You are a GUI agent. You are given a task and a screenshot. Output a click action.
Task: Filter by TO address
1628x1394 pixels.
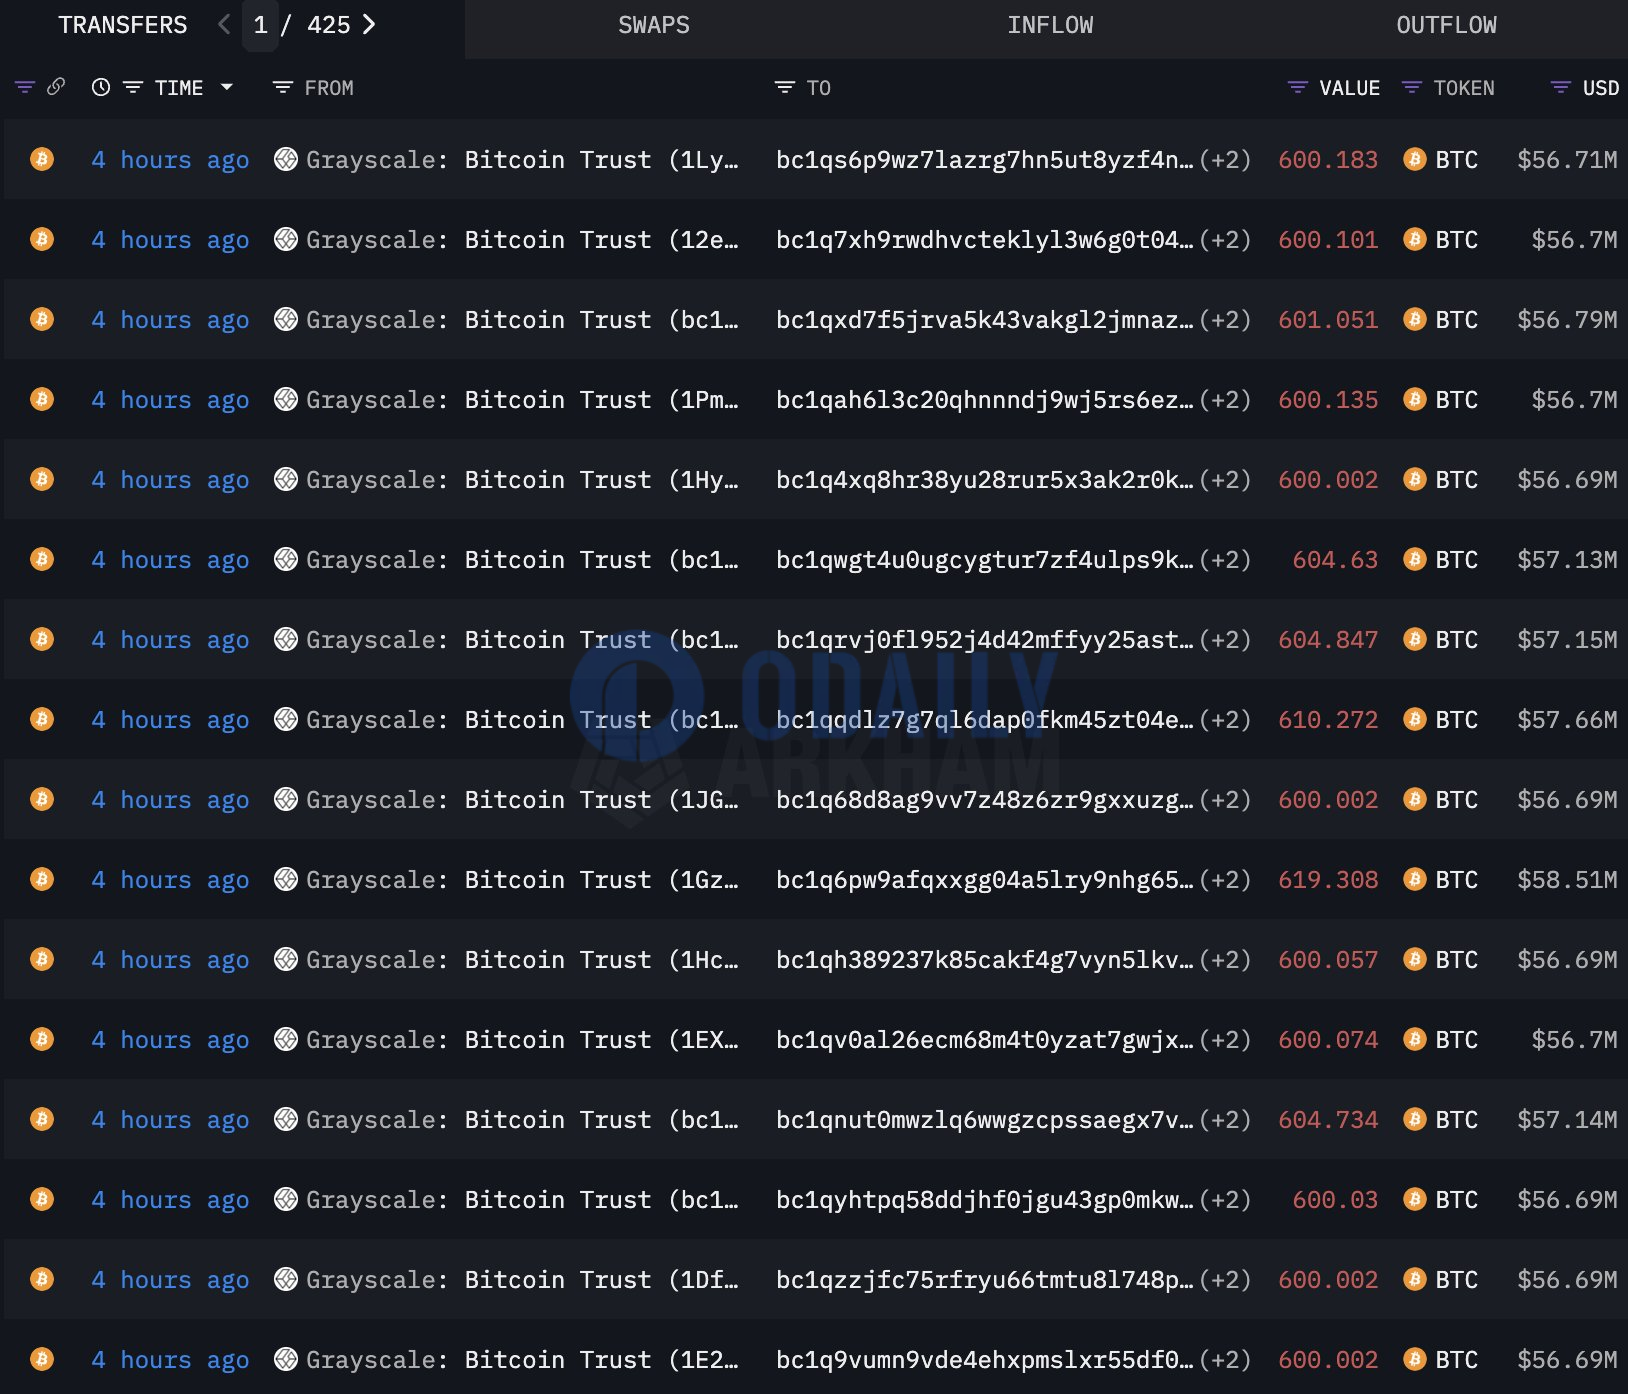point(785,88)
